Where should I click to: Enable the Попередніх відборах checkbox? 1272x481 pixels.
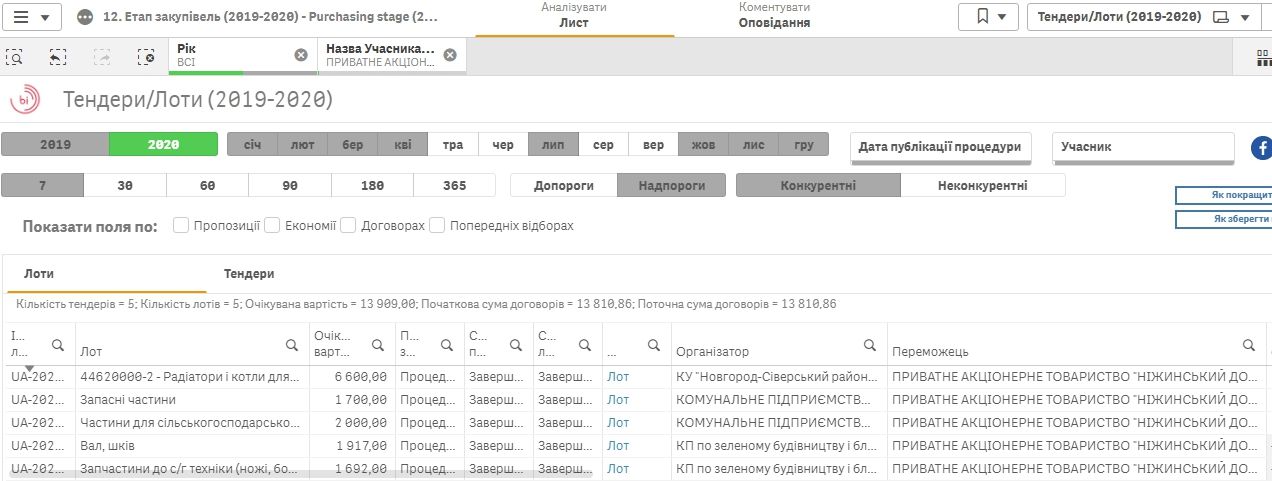tap(437, 225)
